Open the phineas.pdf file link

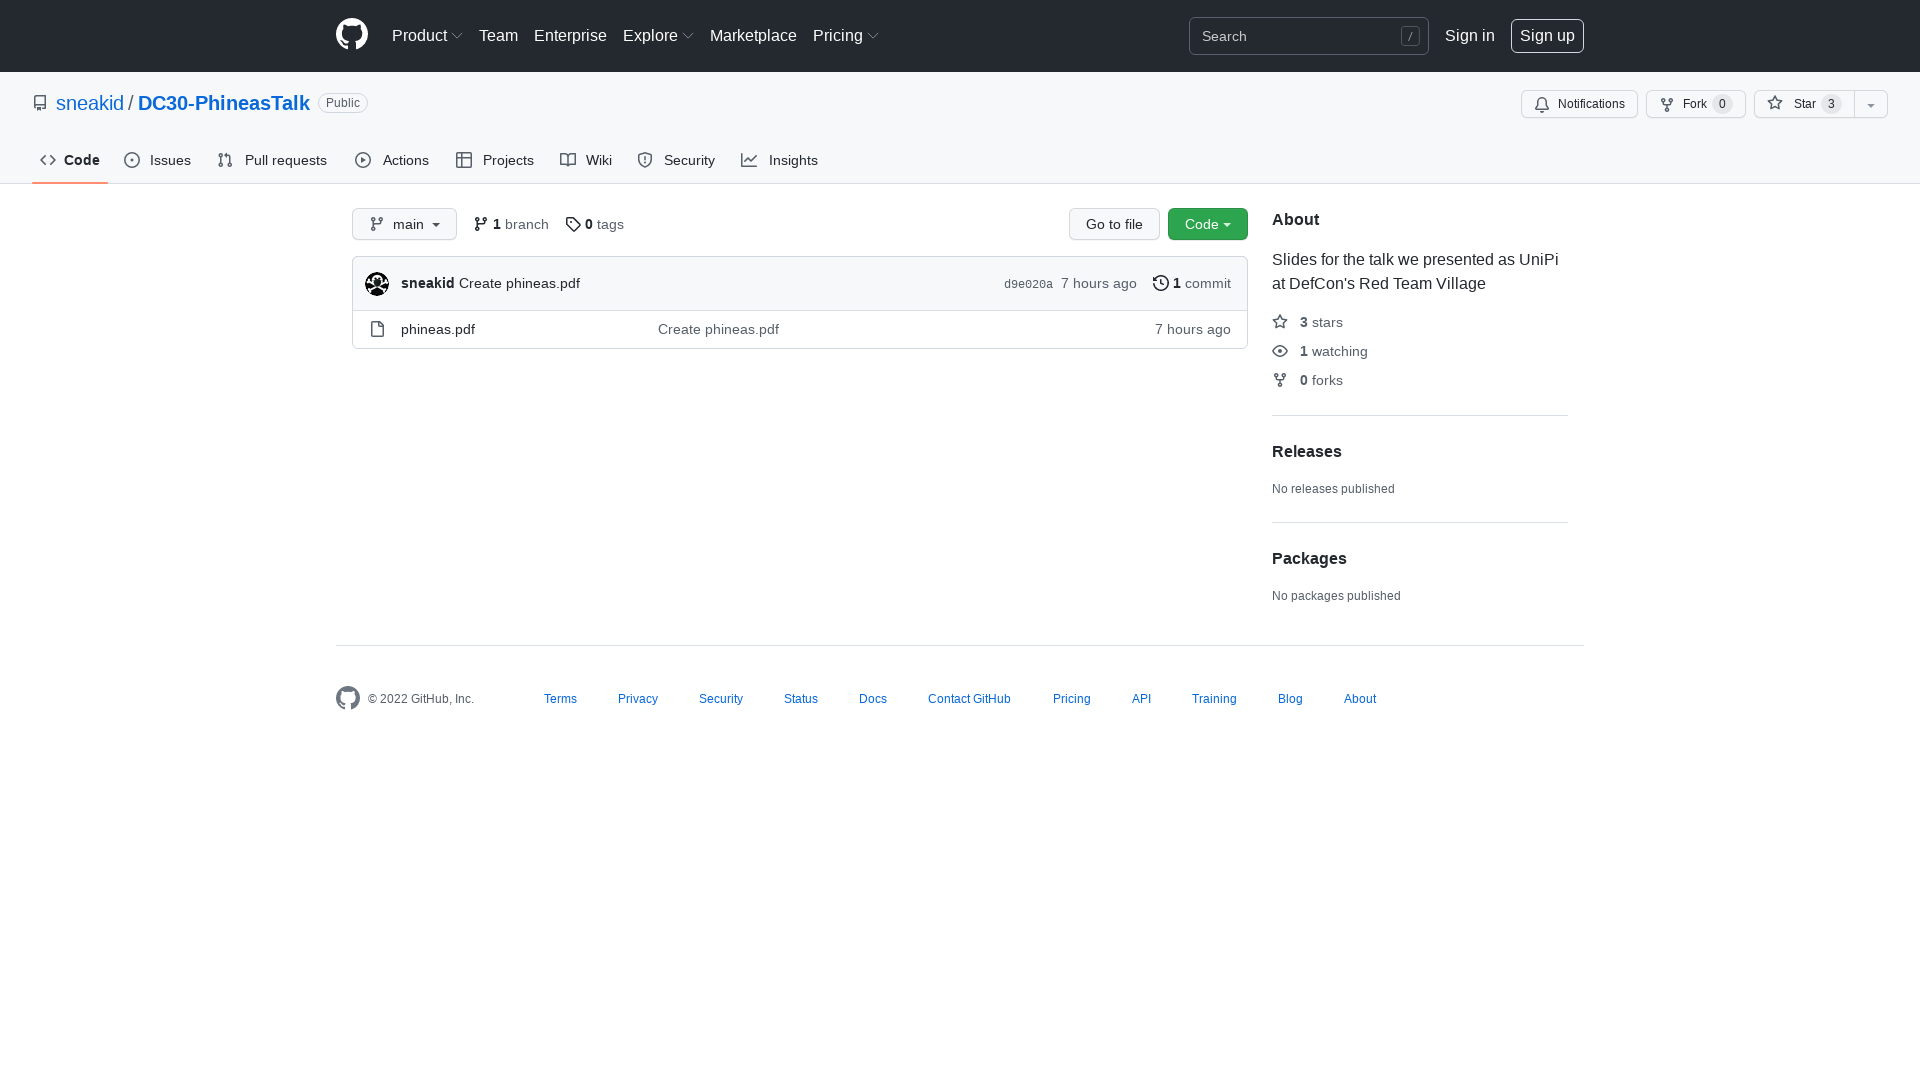coord(438,329)
